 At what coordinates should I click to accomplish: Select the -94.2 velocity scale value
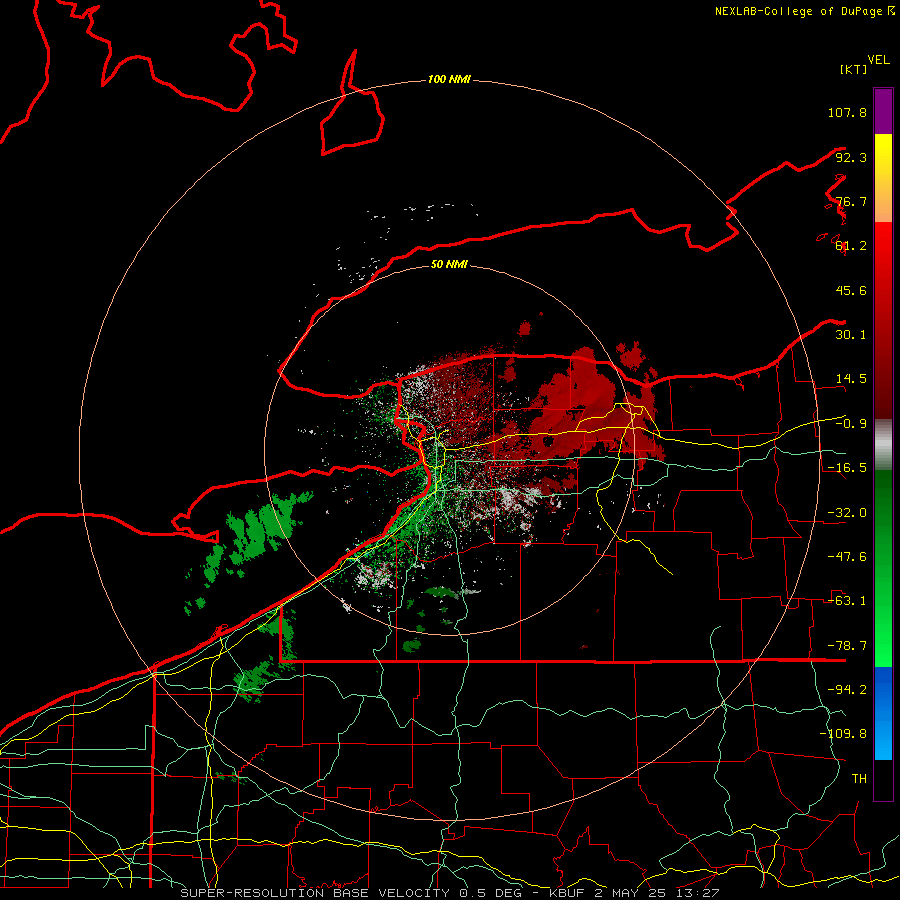pos(847,690)
